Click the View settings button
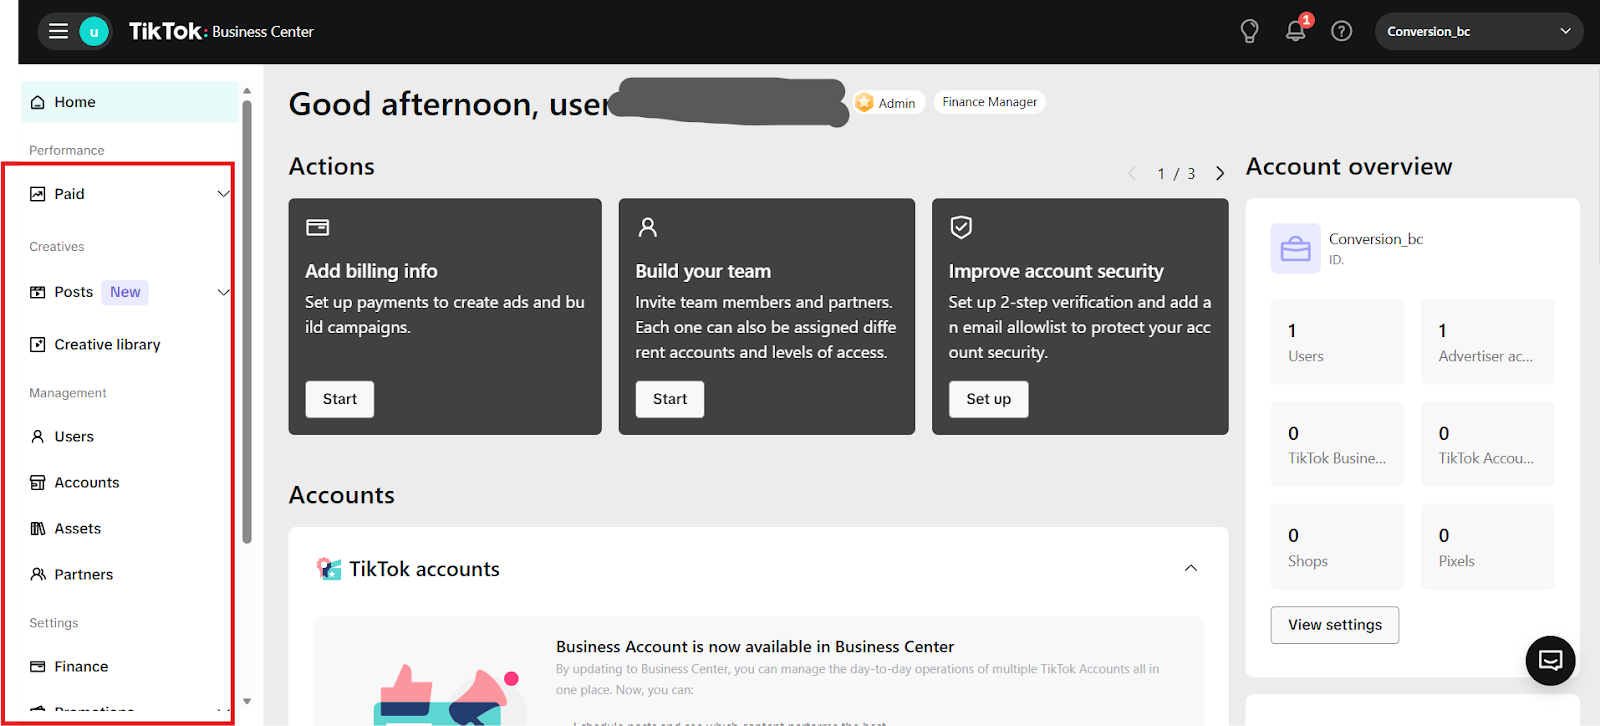 pos(1334,625)
